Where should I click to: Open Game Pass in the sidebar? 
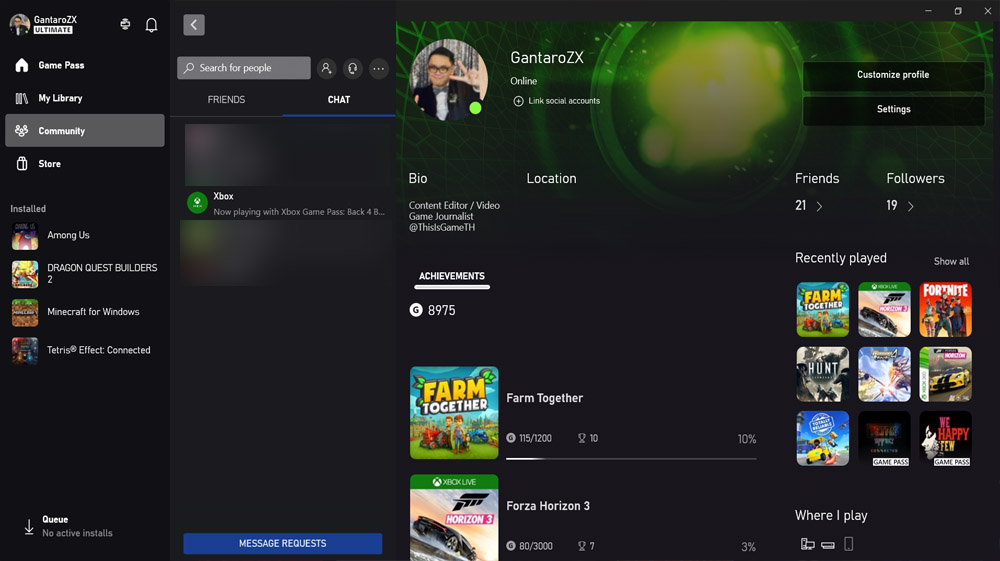click(85, 65)
